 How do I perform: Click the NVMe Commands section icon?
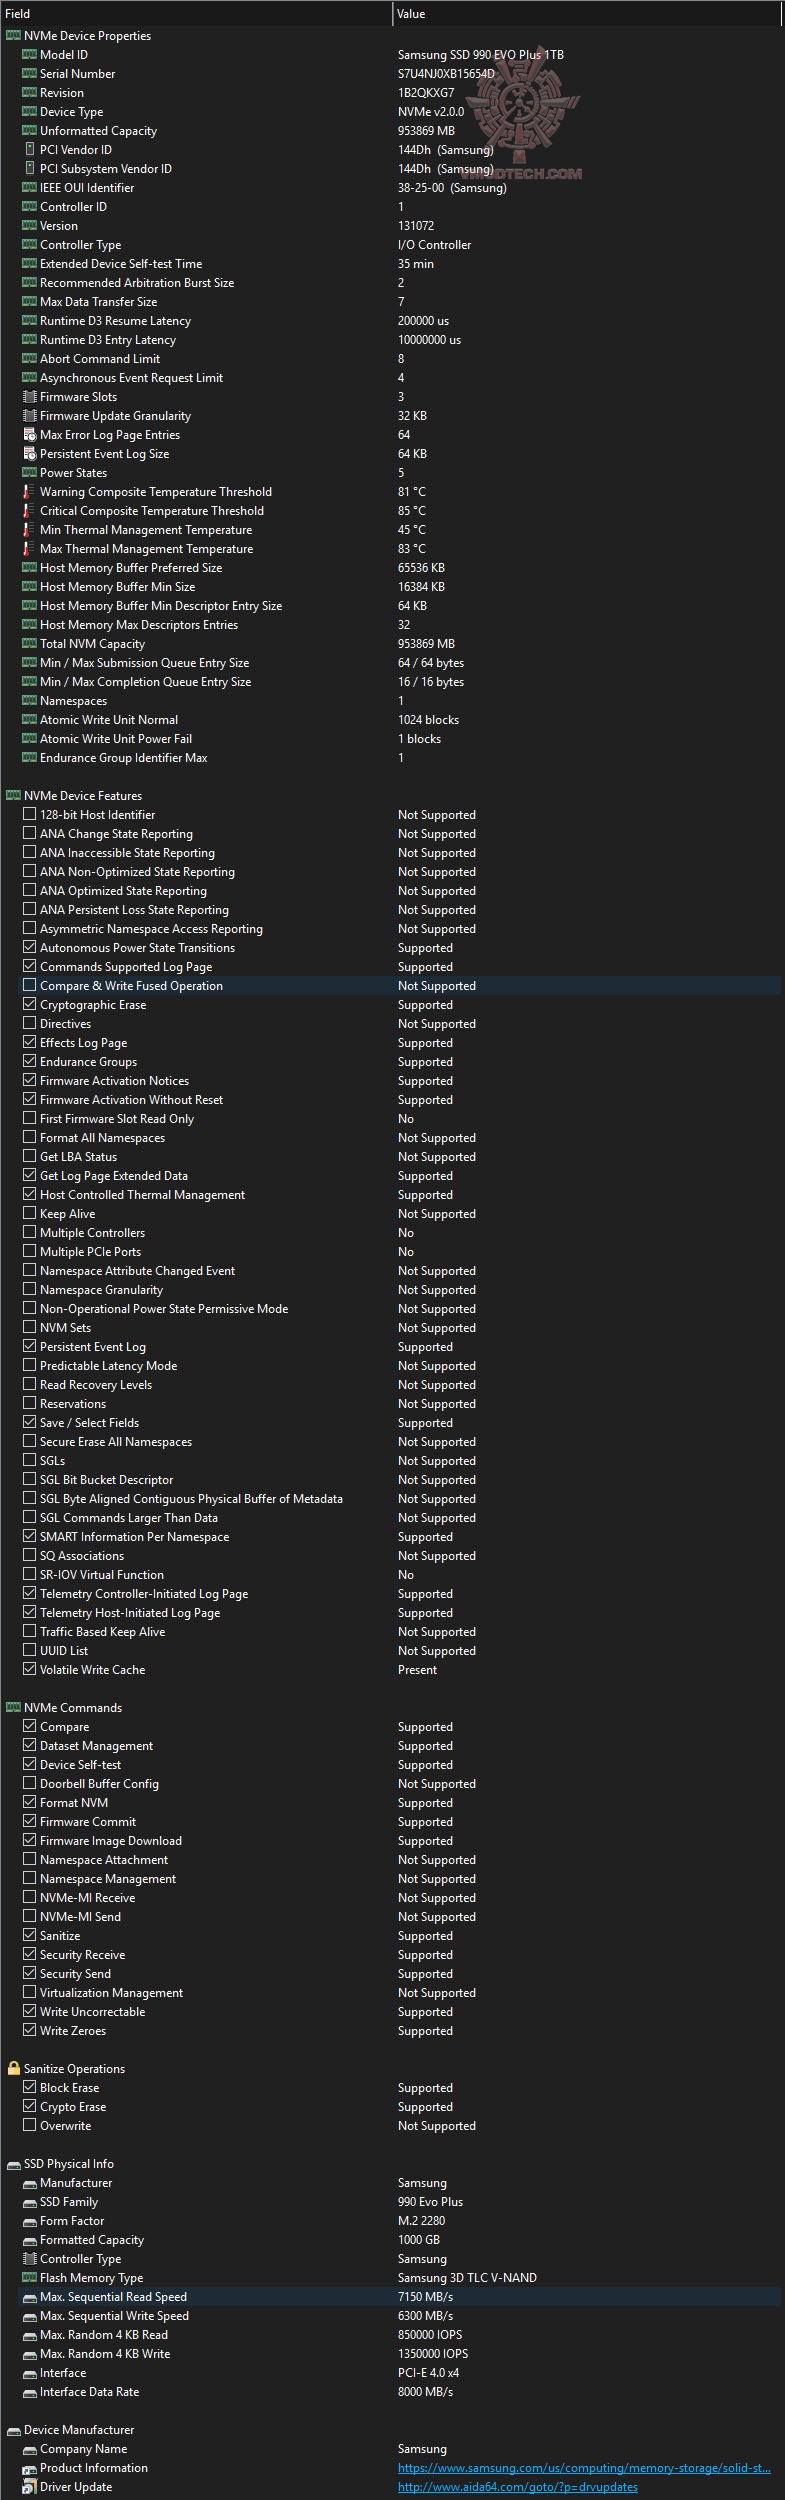tap(13, 1708)
